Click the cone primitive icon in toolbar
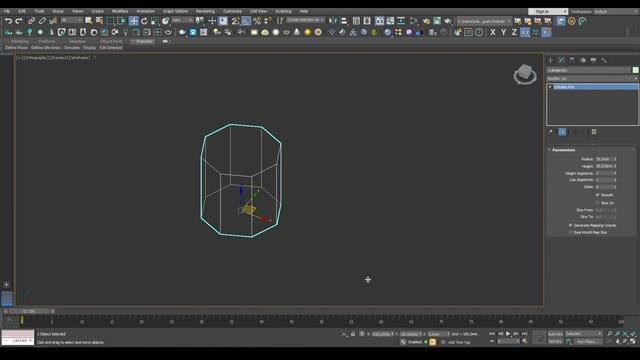 297,32
